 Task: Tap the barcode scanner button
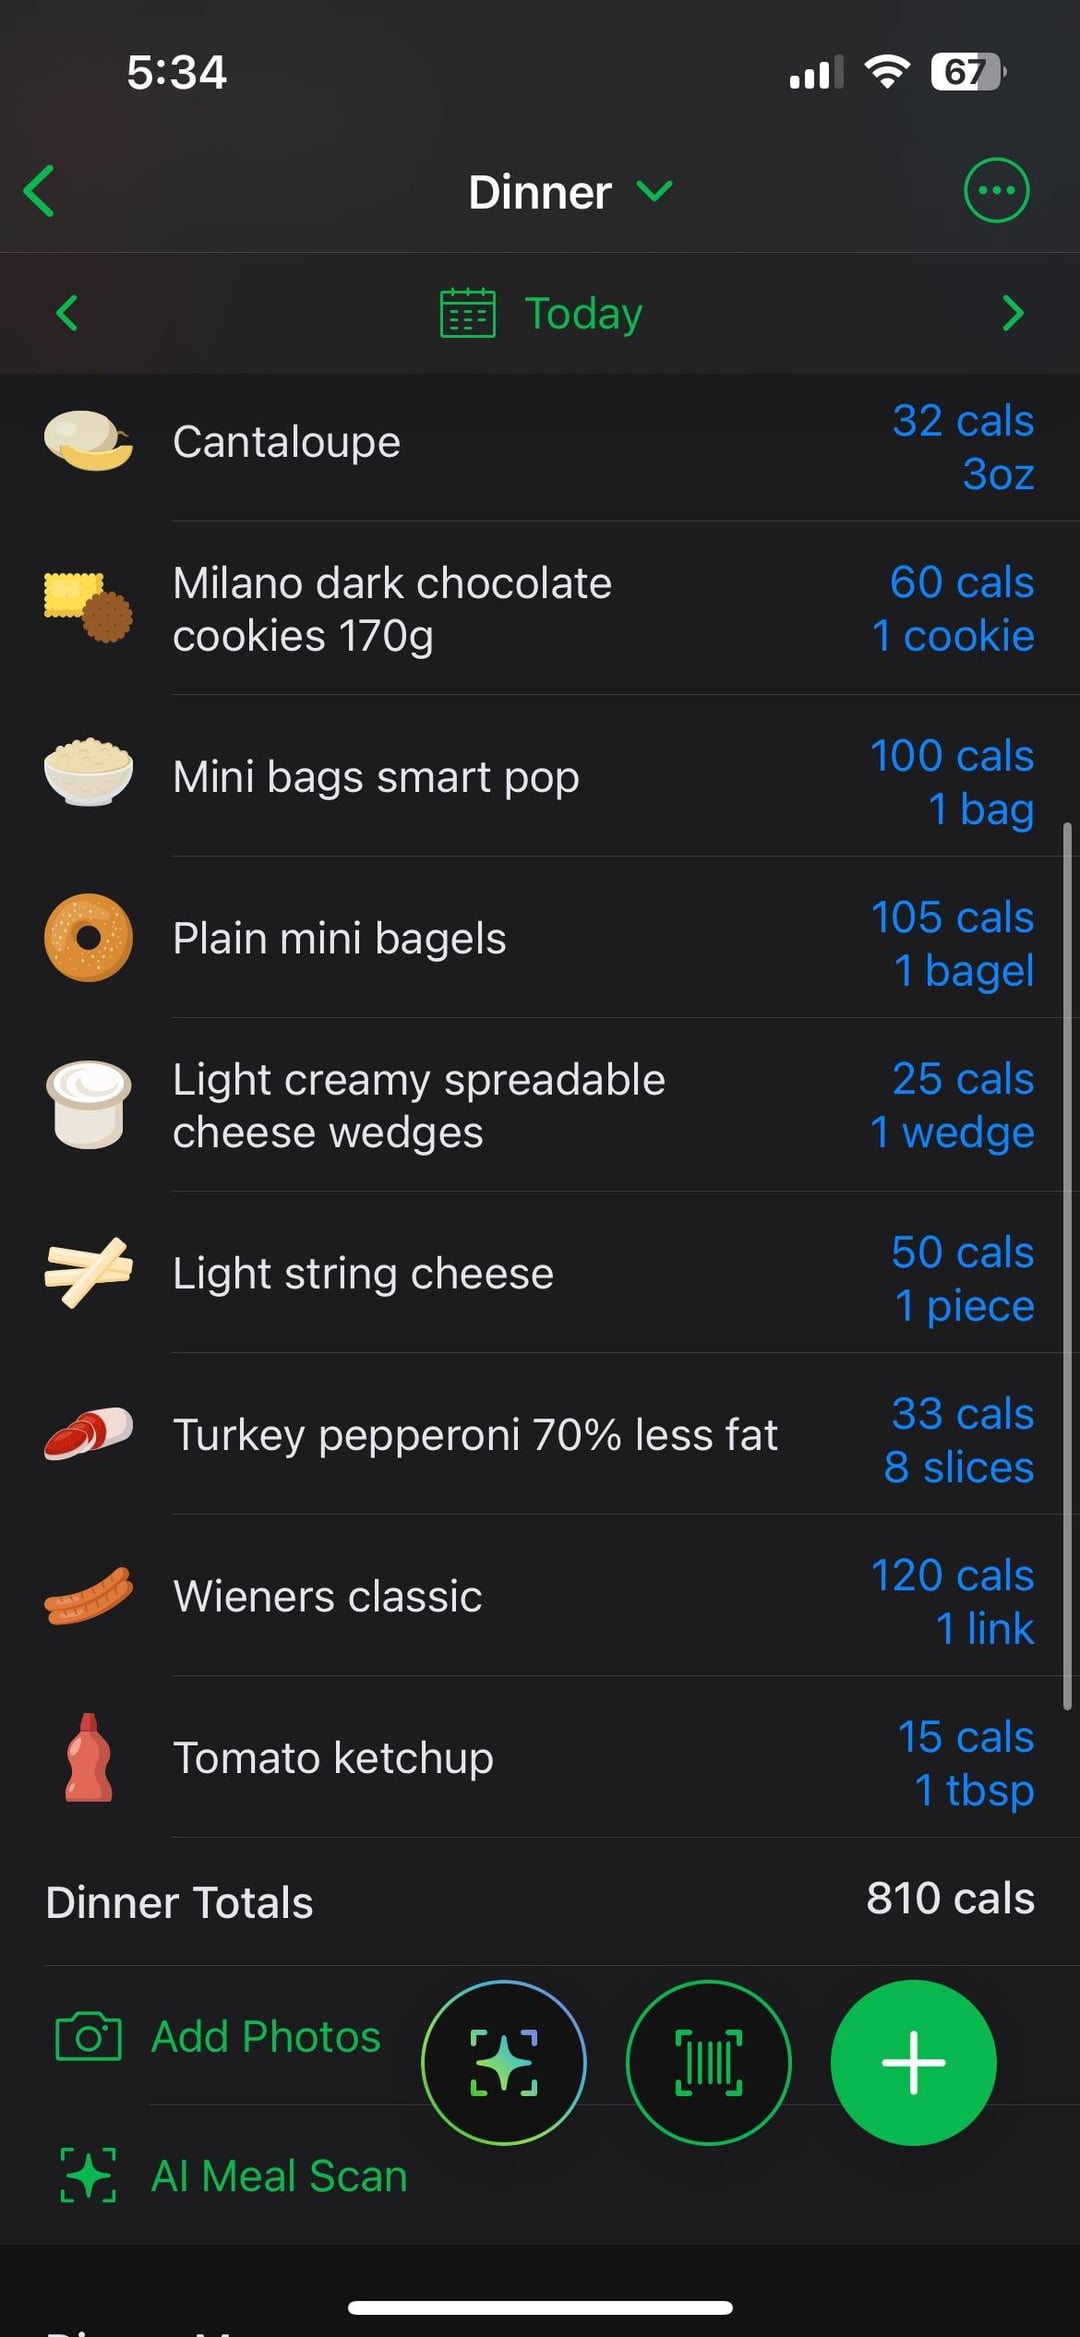point(708,2062)
